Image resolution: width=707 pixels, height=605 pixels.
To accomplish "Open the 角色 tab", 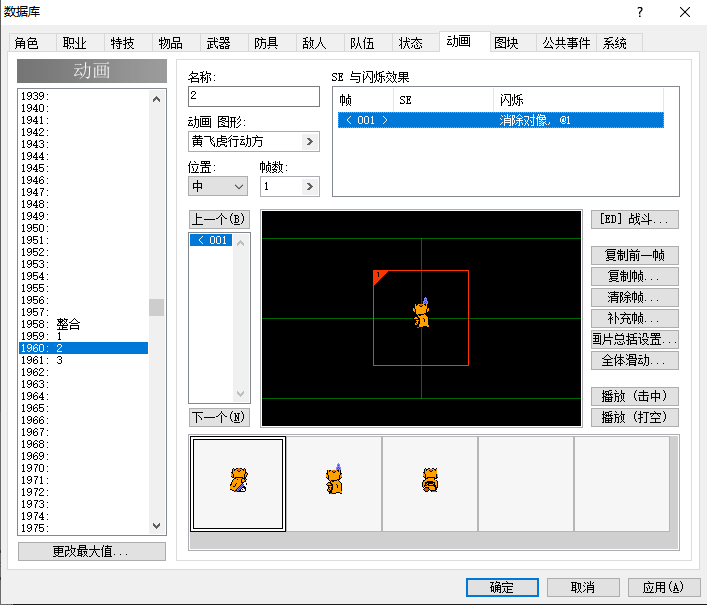I will click(x=32, y=43).
